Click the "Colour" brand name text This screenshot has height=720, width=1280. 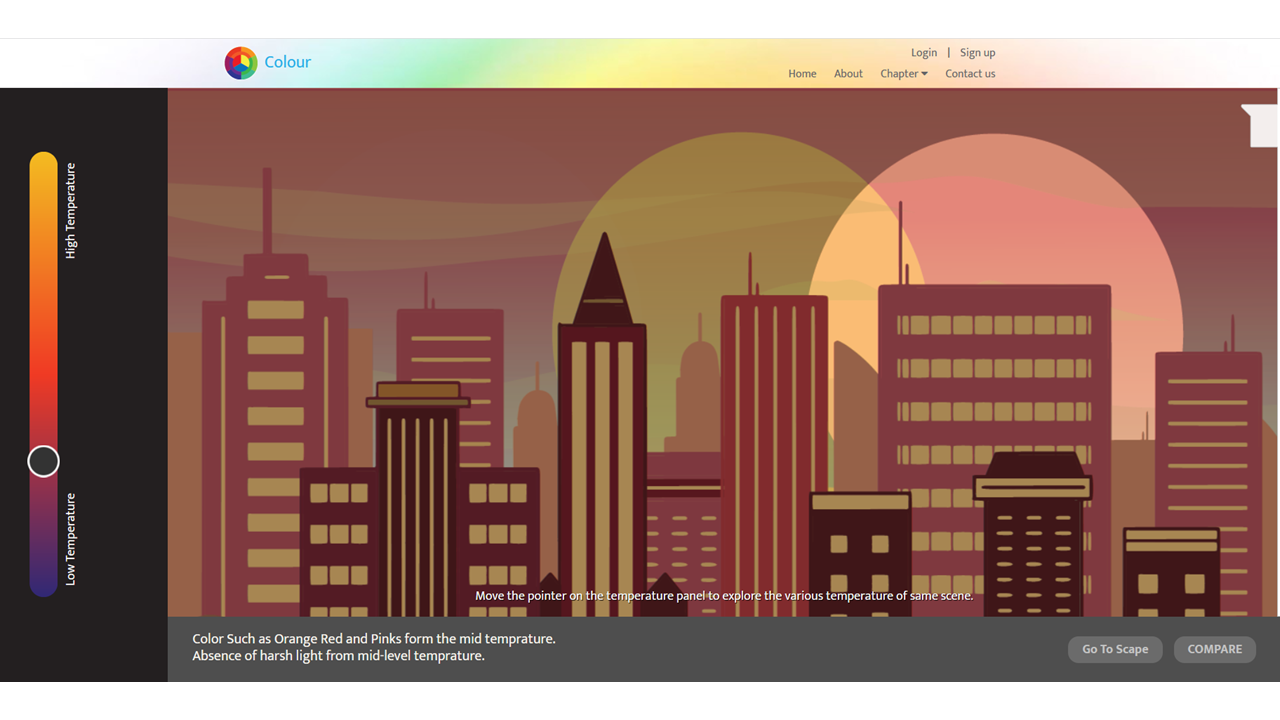[x=288, y=62]
